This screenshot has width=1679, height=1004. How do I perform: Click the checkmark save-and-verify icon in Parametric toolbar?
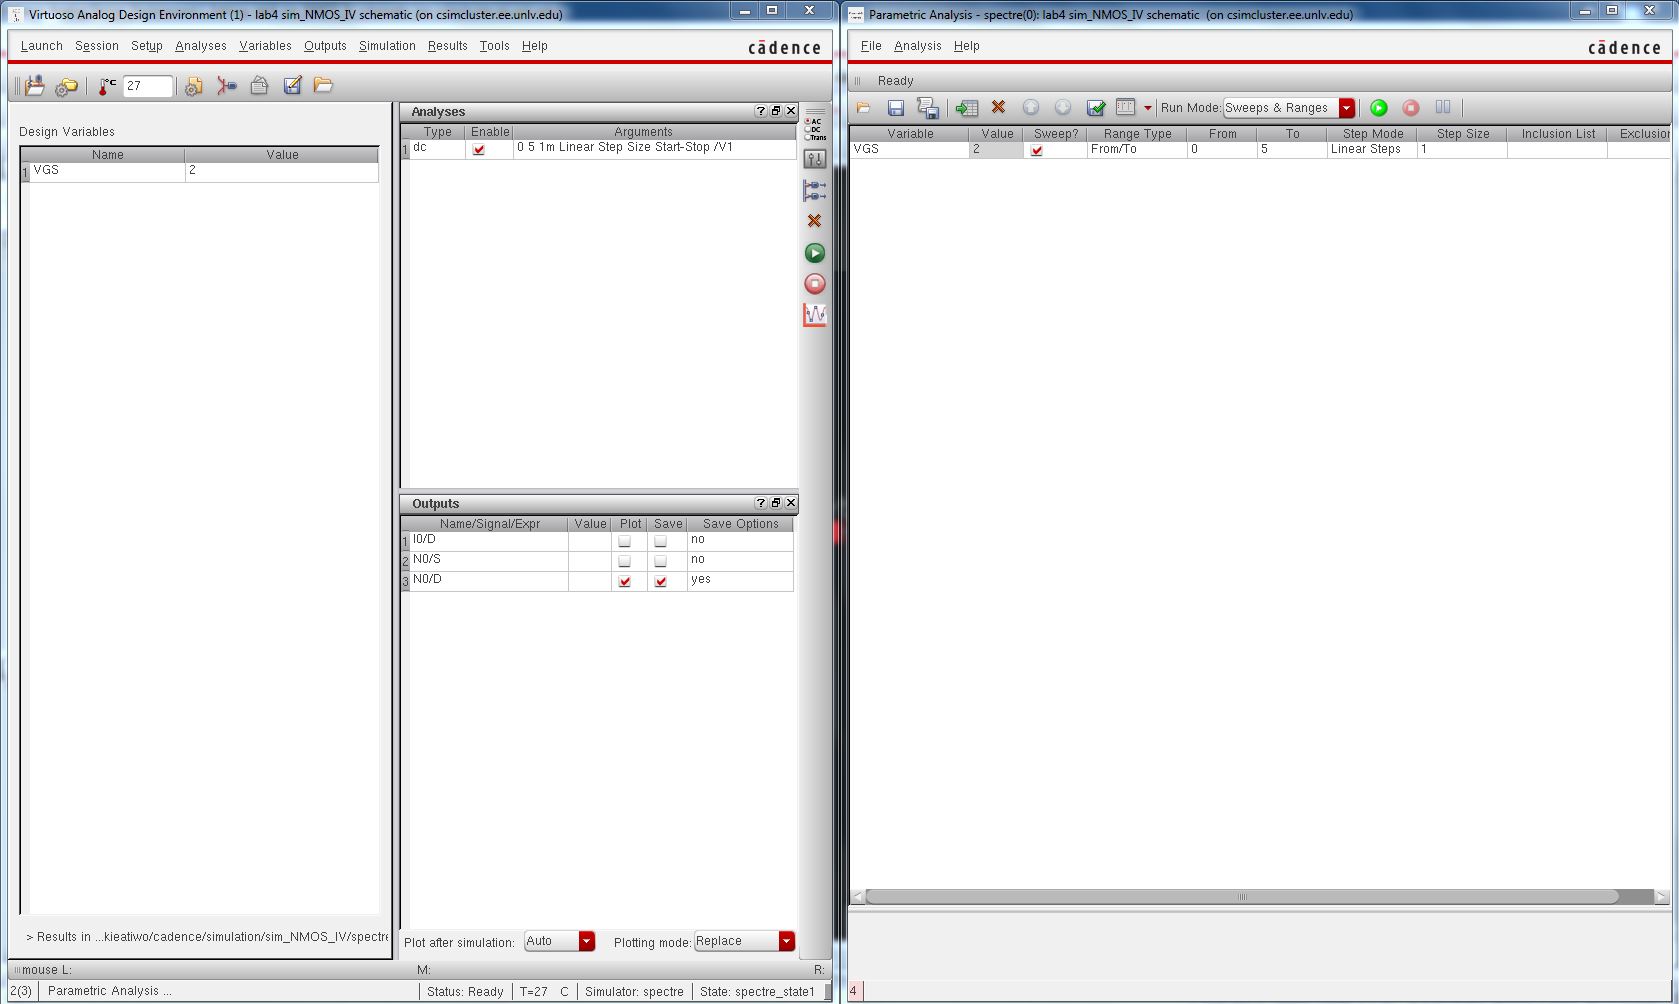pos(1096,108)
